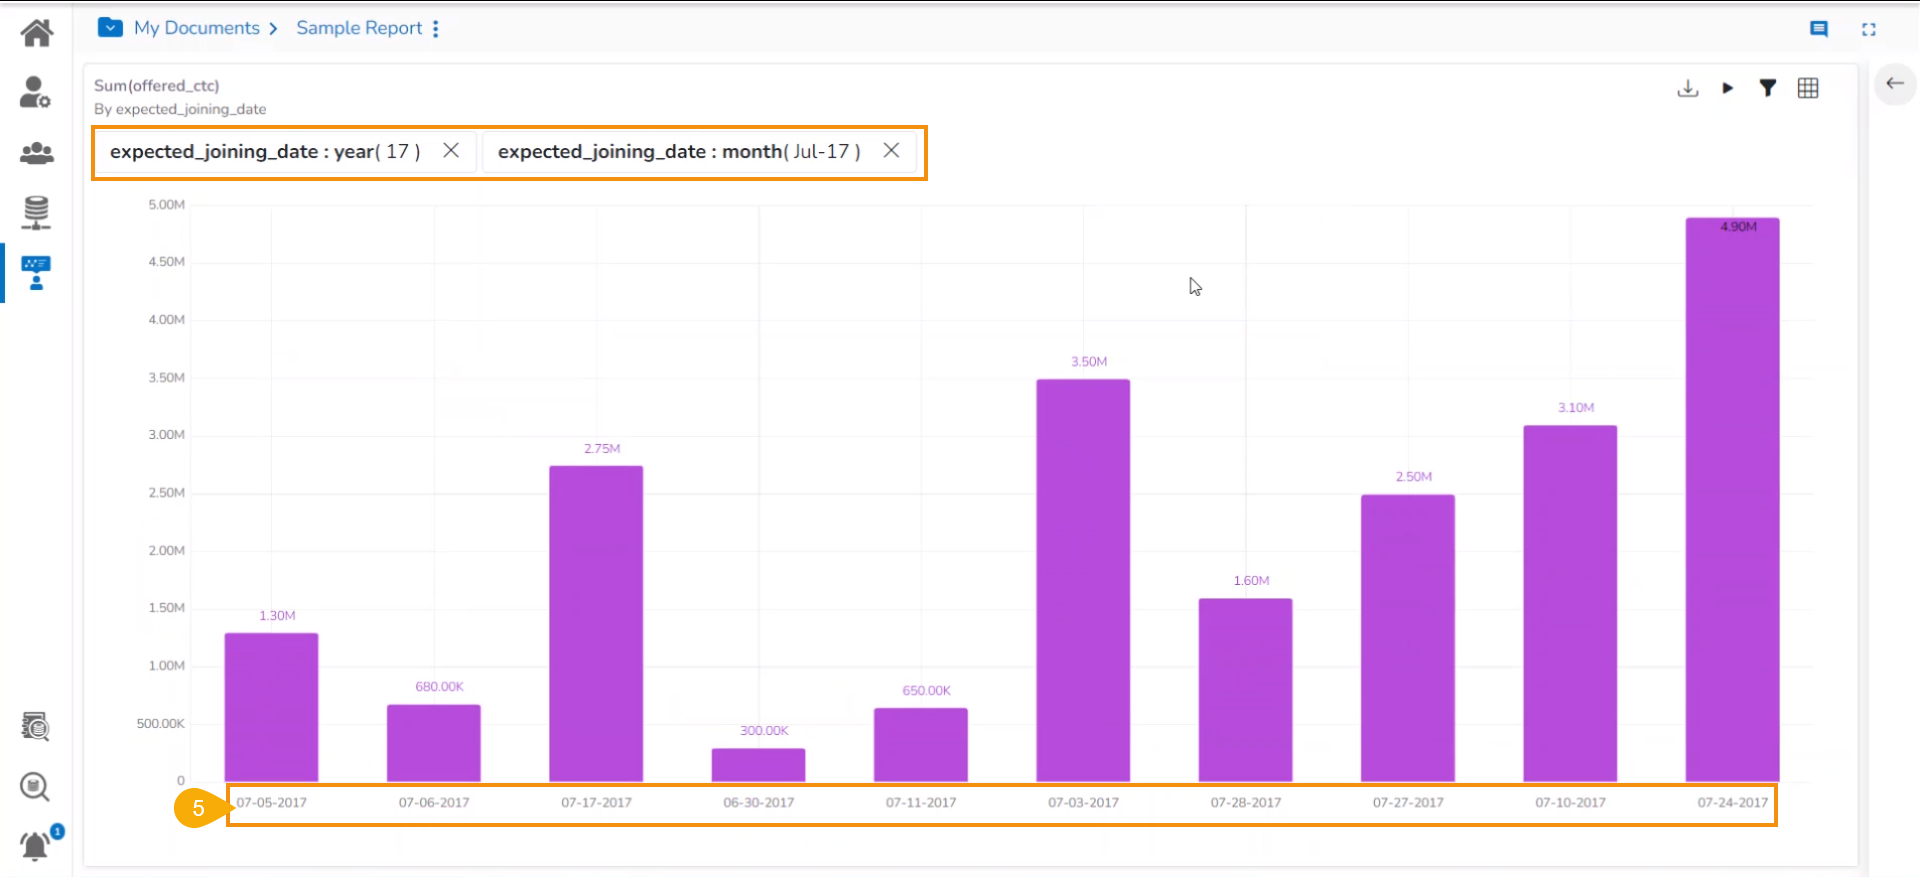Image resolution: width=1920 pixels, height=877 pixels.
Task: Select the 07-24-2017 bar
Action: click(1732, 500)
